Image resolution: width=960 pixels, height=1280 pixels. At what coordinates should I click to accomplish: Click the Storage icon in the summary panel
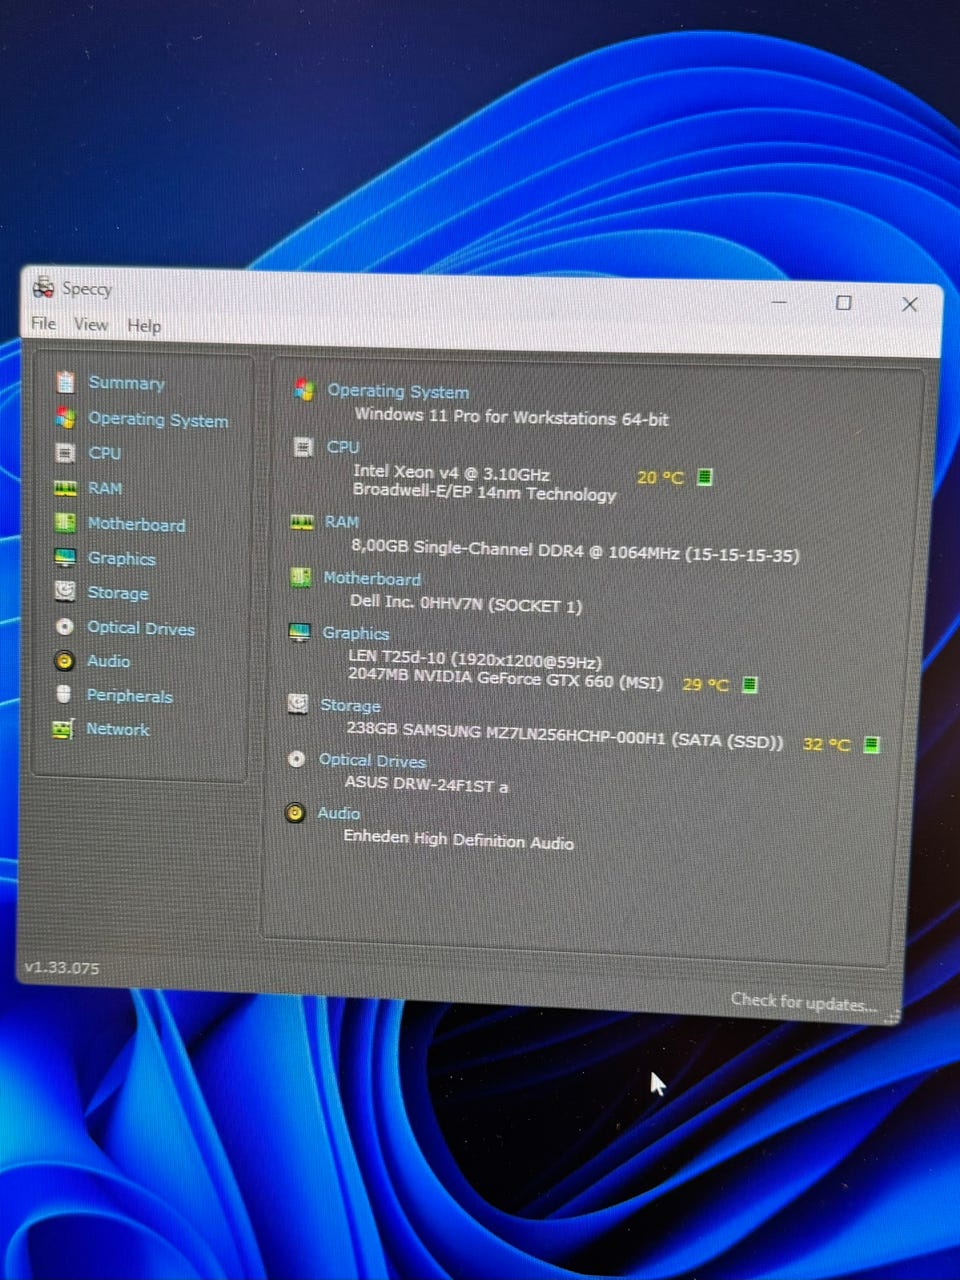pyautogui.click(x=298, y=704)
